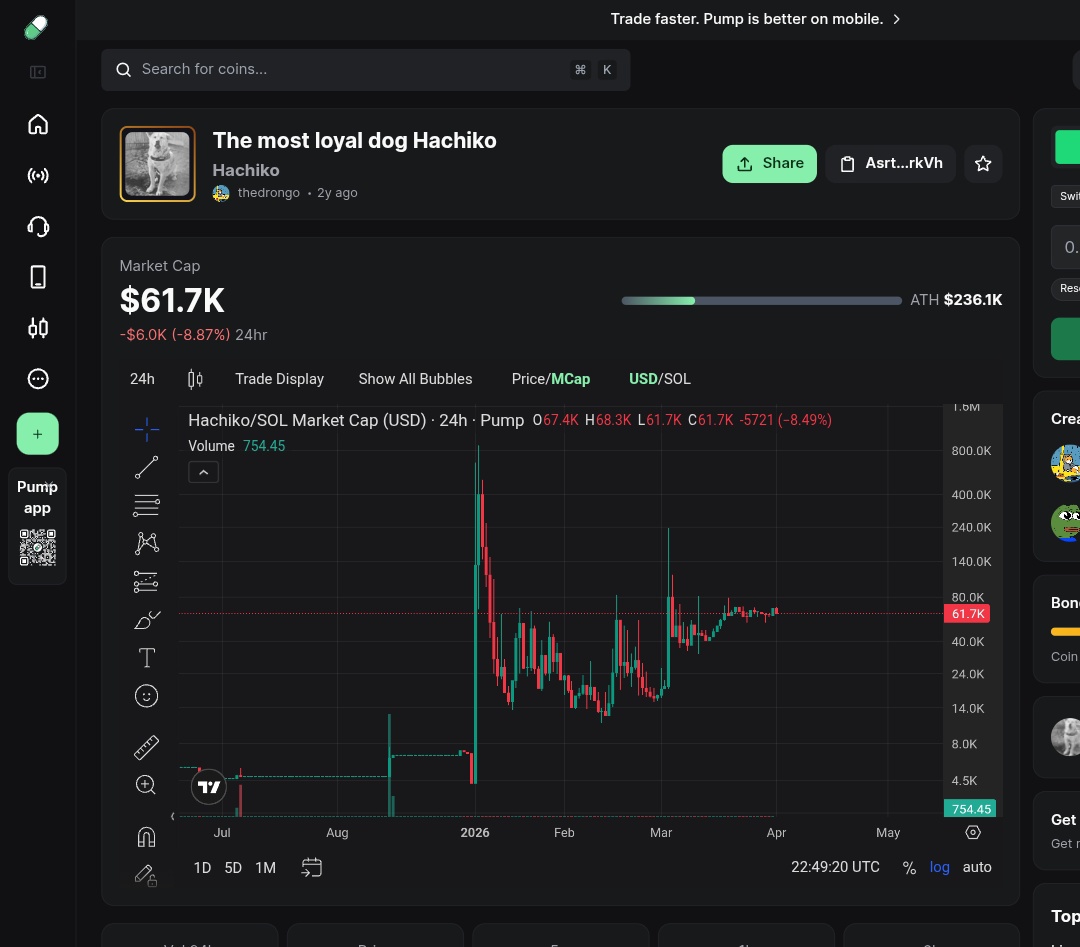Toggle auto scale
The width and height of the screenshot is (1080, 947).
[x=977, y=867]
